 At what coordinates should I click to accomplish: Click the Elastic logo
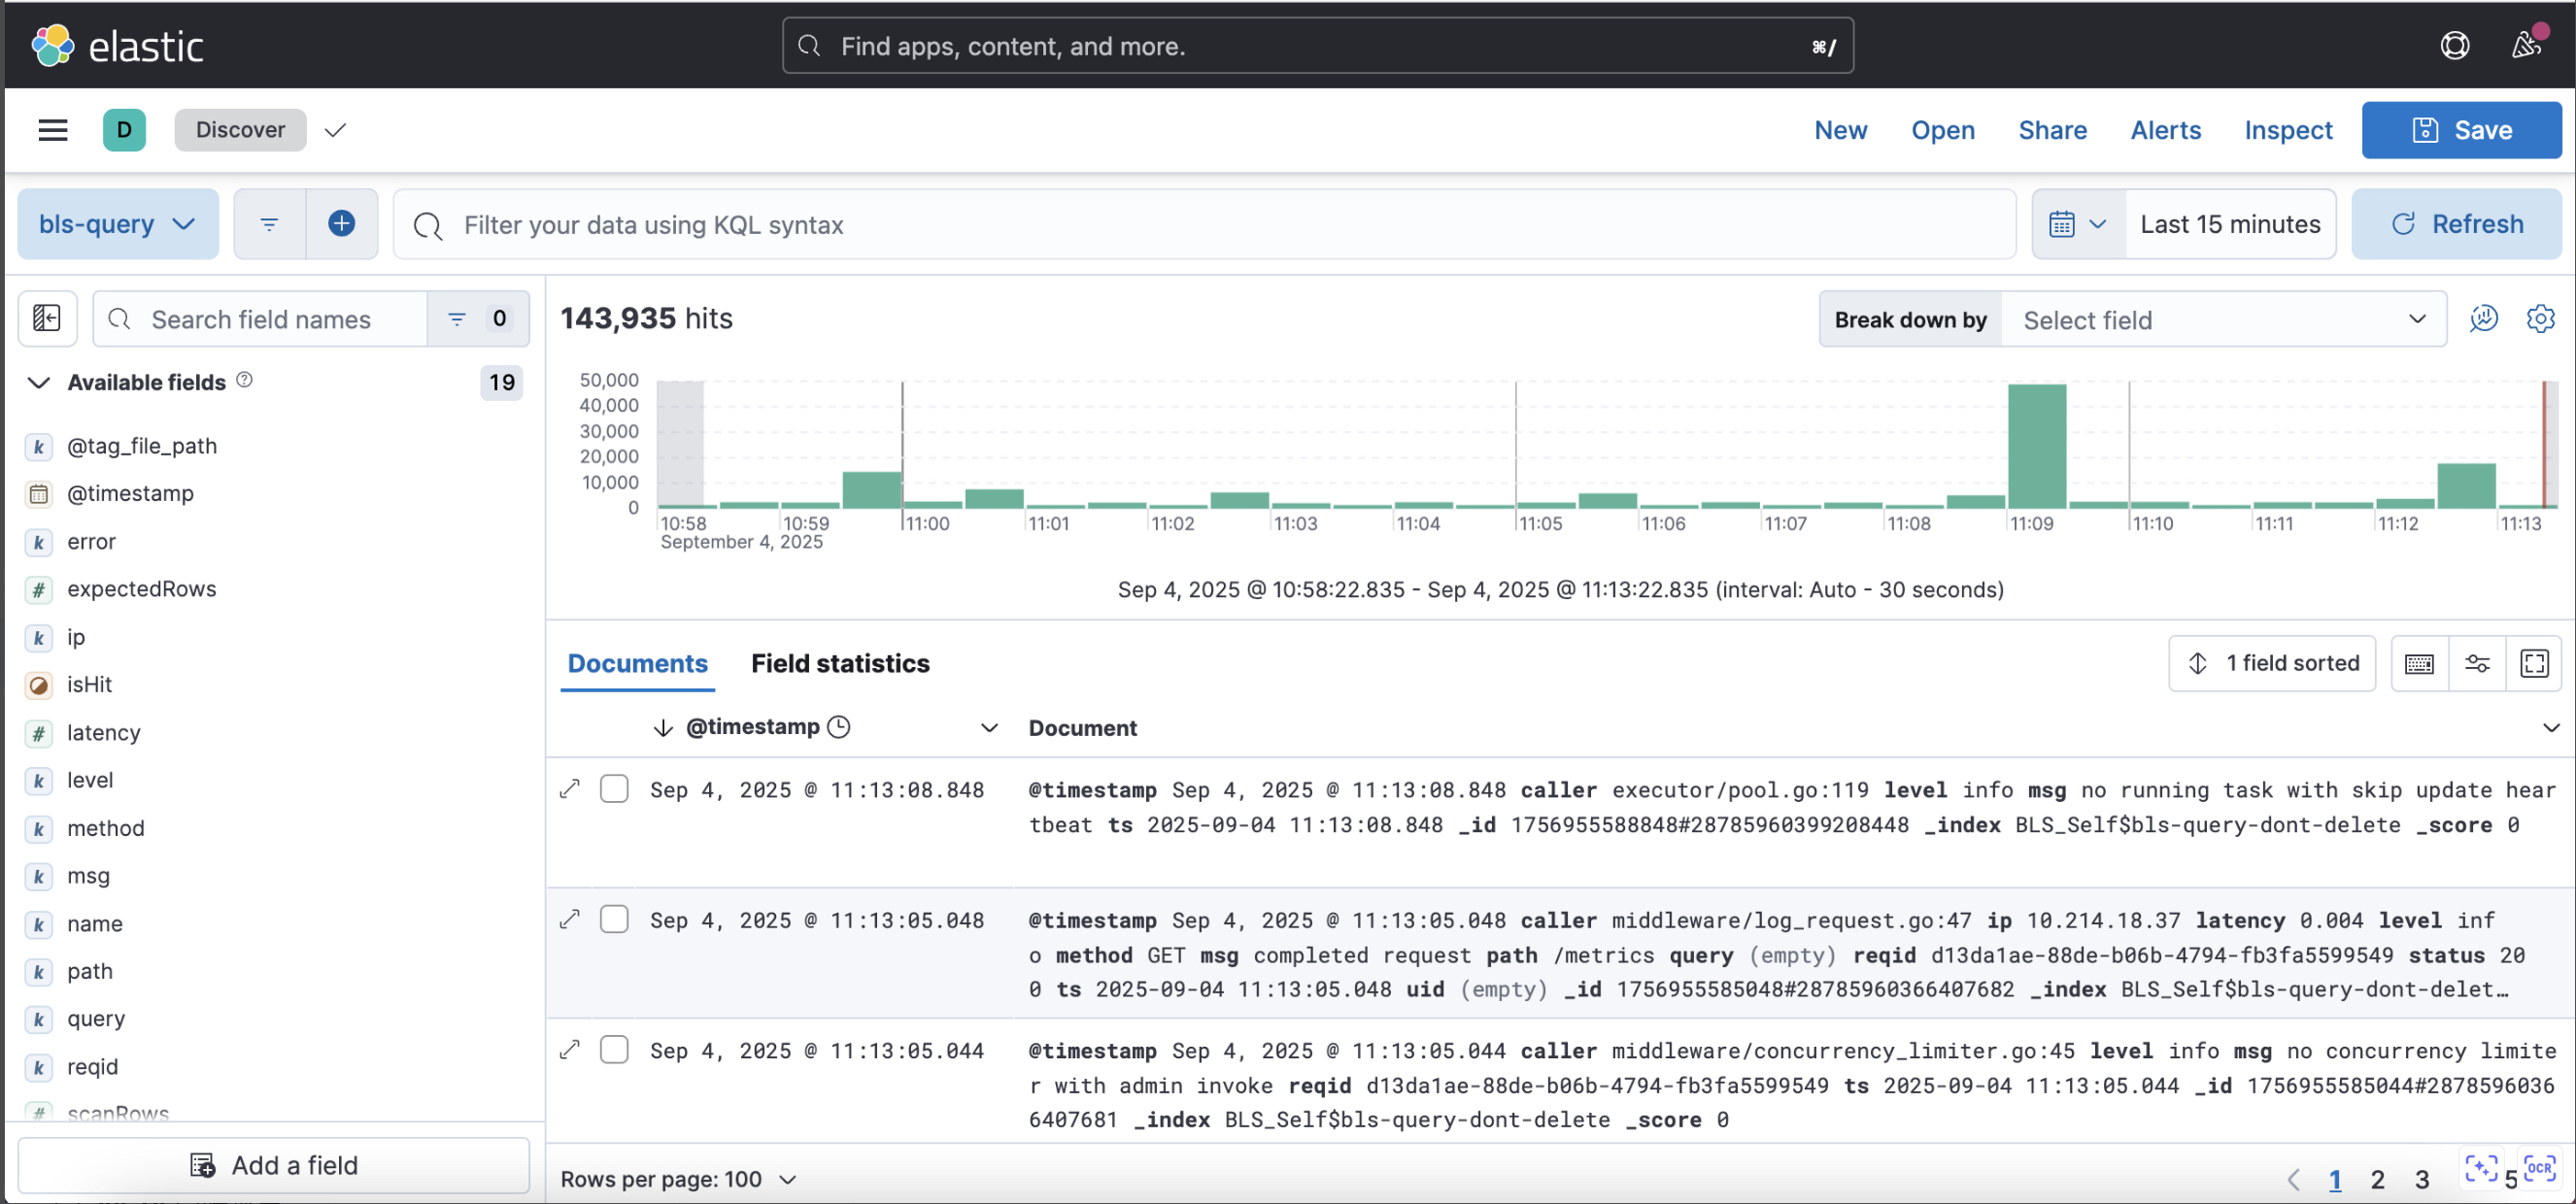[117, 46]
